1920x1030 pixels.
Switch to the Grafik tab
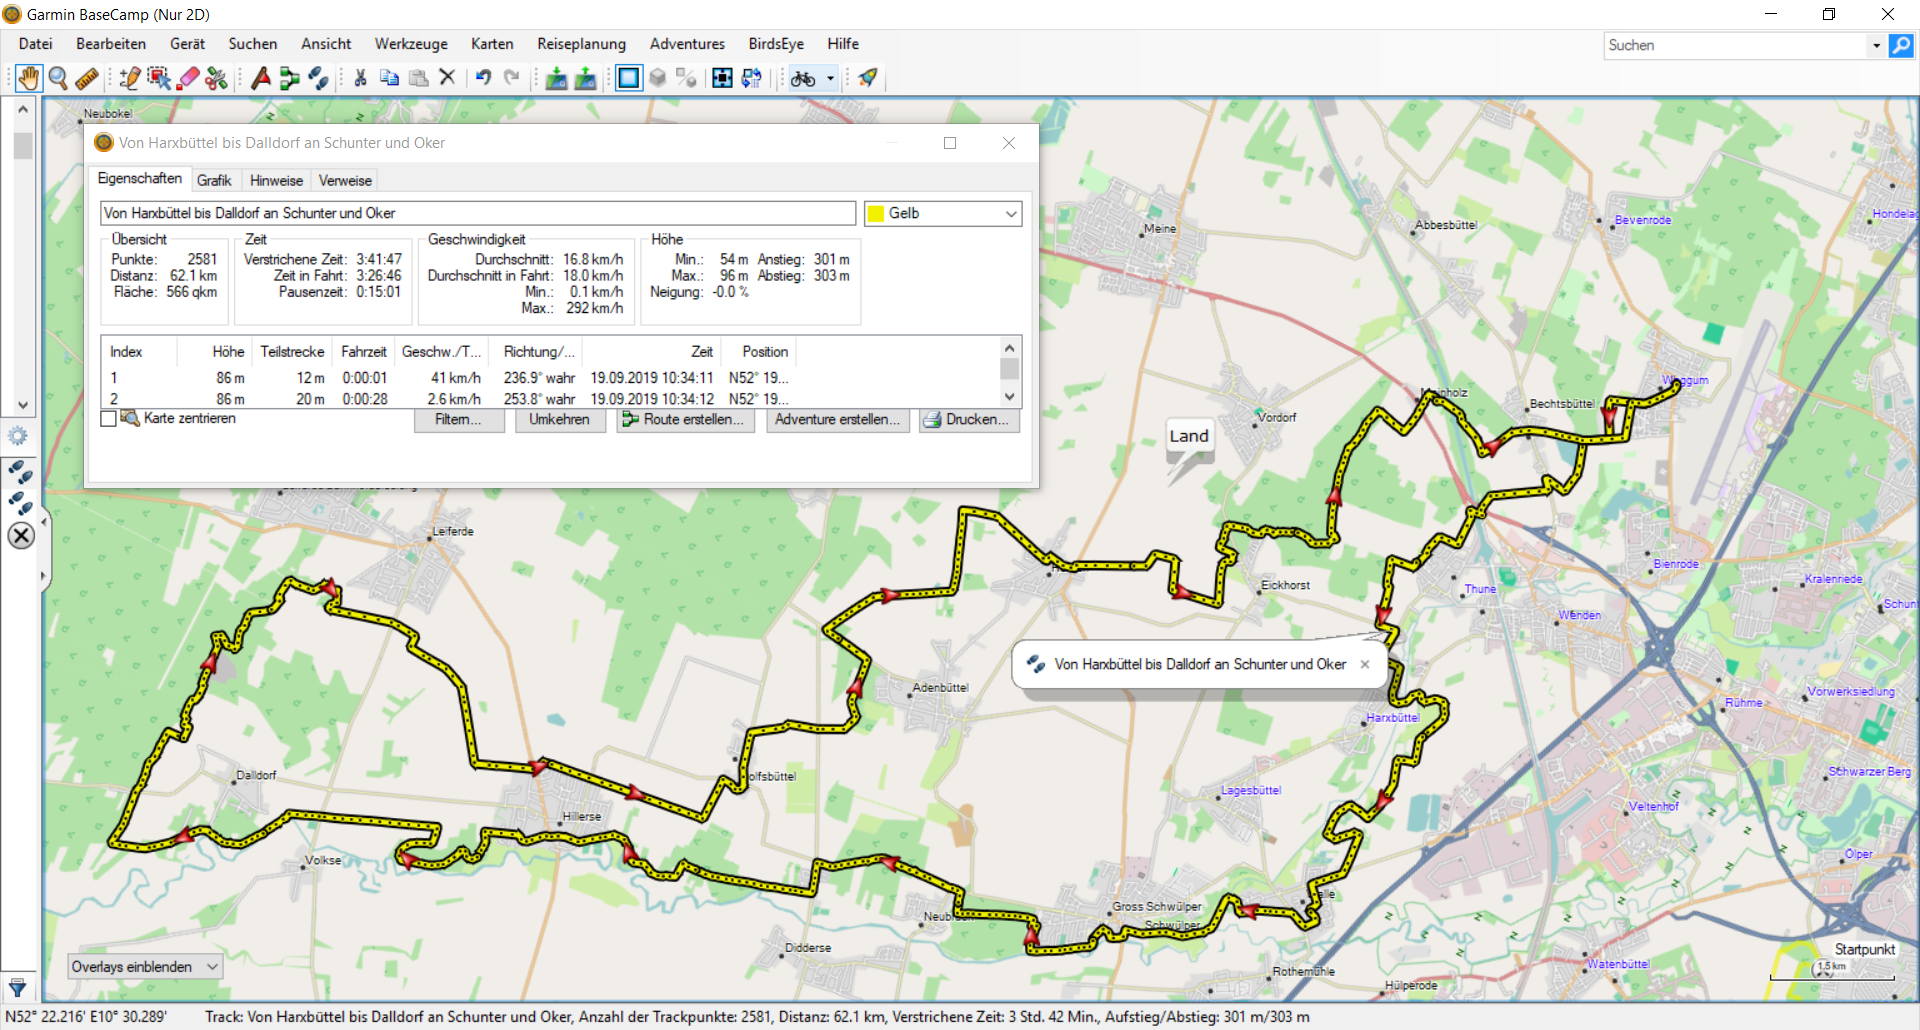point(214,181)
